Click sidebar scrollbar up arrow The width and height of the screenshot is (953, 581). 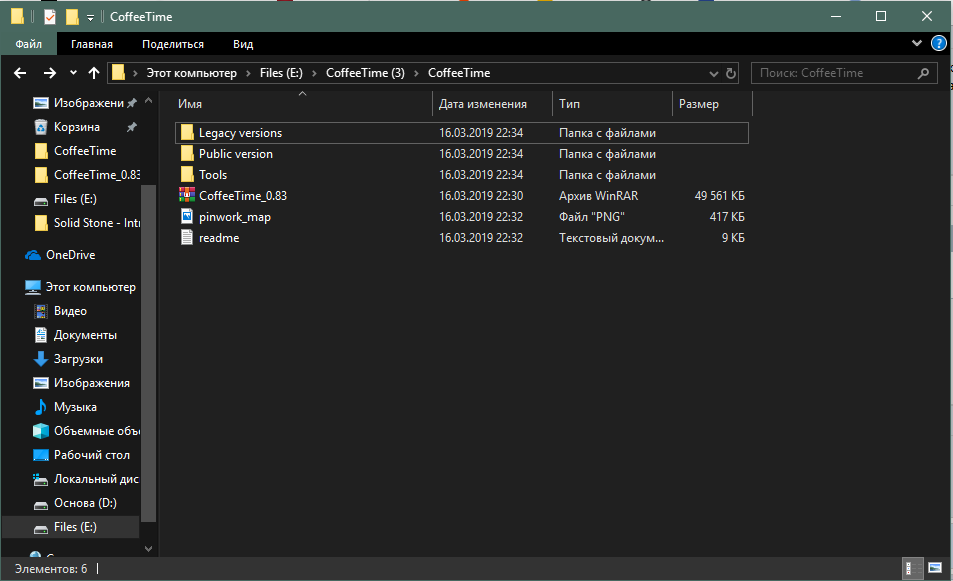[x=148, y=100]
